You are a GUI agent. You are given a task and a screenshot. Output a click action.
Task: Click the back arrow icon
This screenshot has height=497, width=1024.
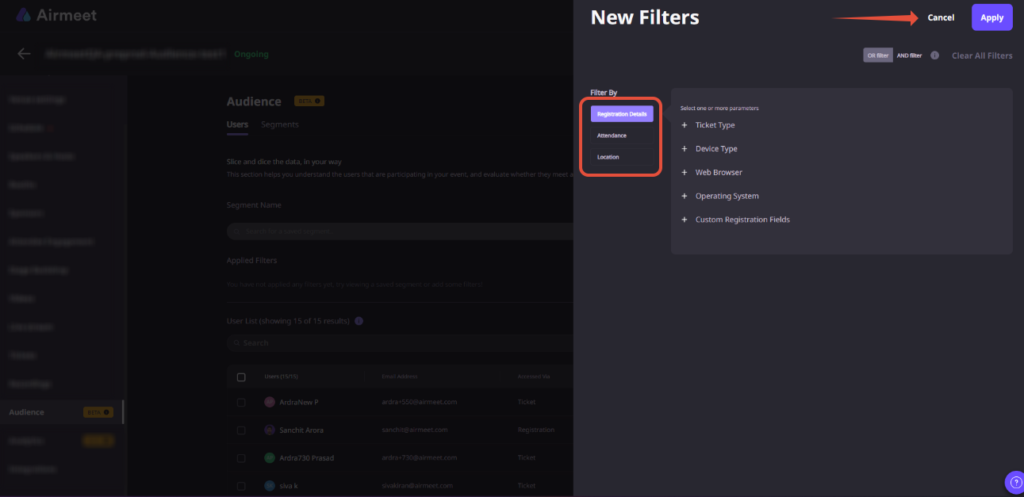(24, 54)
